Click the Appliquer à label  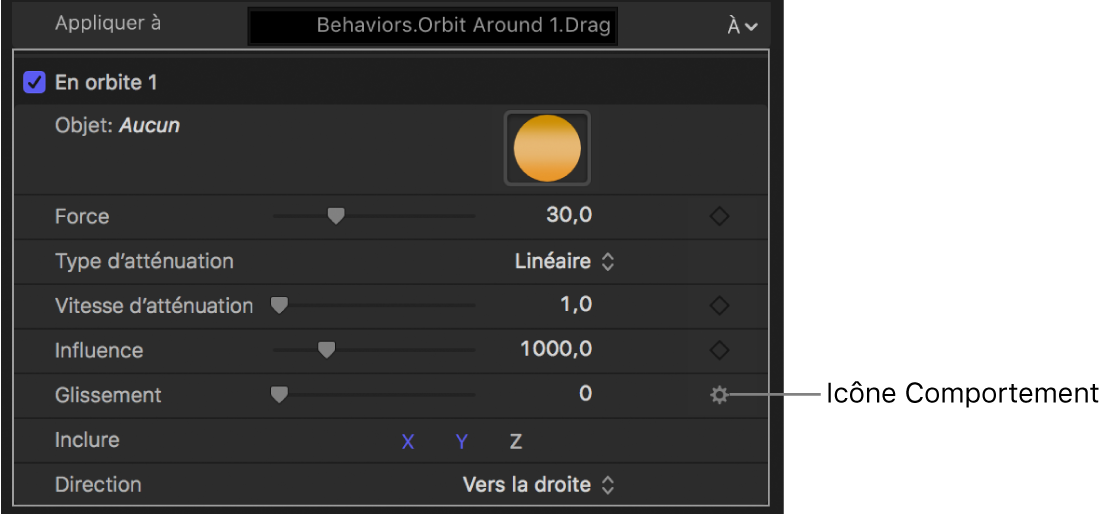[x=108, y=23]
